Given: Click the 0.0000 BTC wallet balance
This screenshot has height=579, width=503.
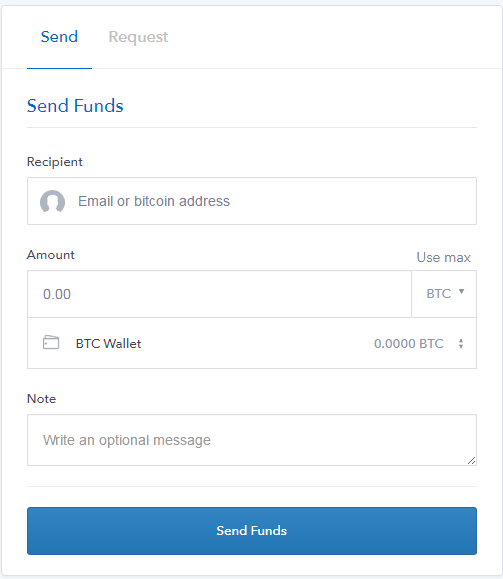Looking at the screenshot, I should point(409,343).
